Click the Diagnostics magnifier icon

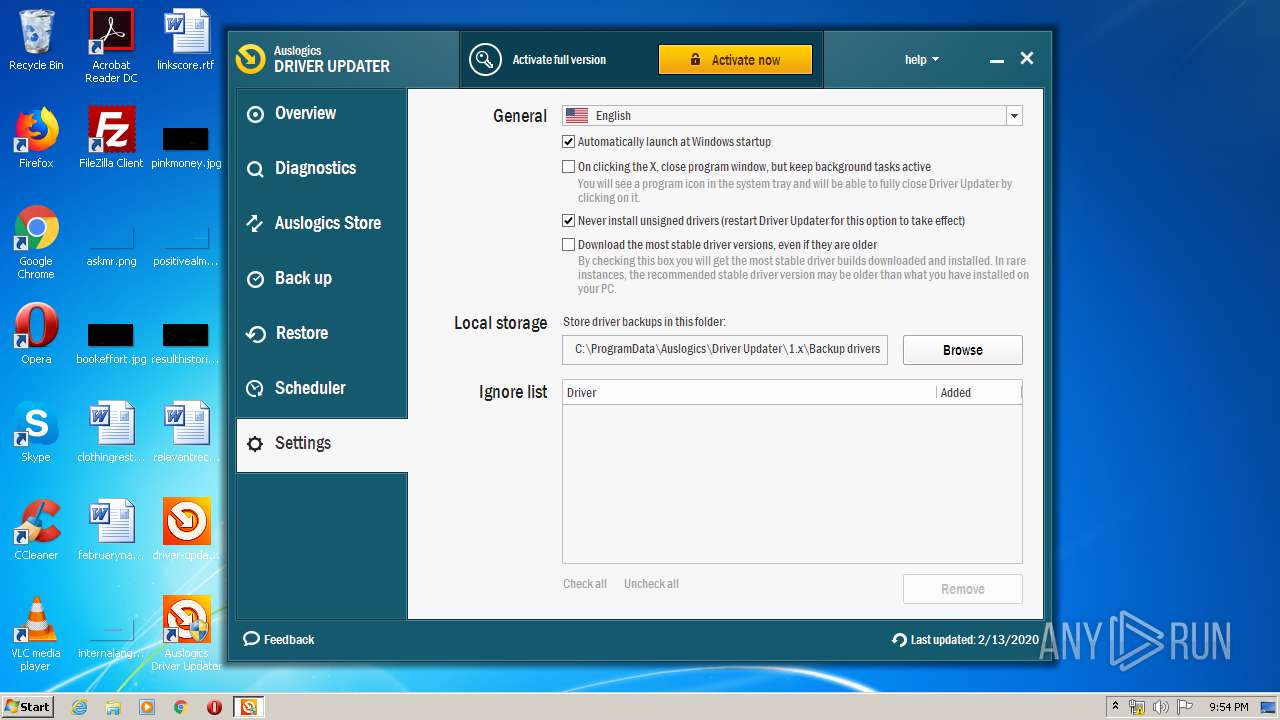click(x=256, y=169)
